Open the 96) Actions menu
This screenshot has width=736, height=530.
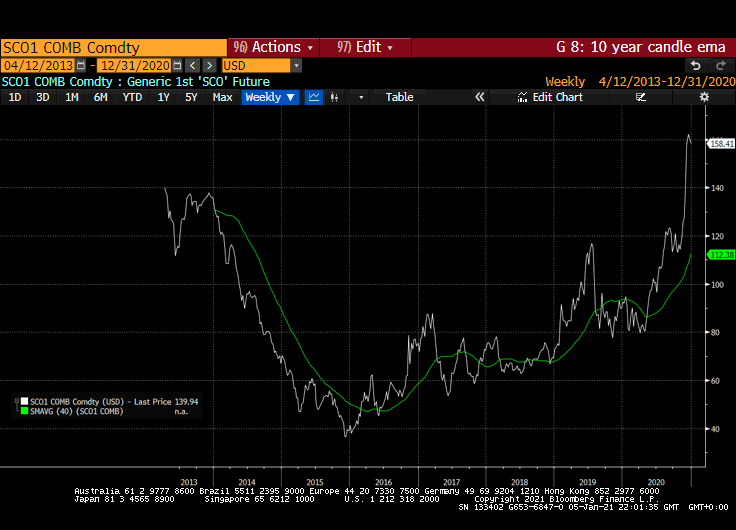pos(274,47)
